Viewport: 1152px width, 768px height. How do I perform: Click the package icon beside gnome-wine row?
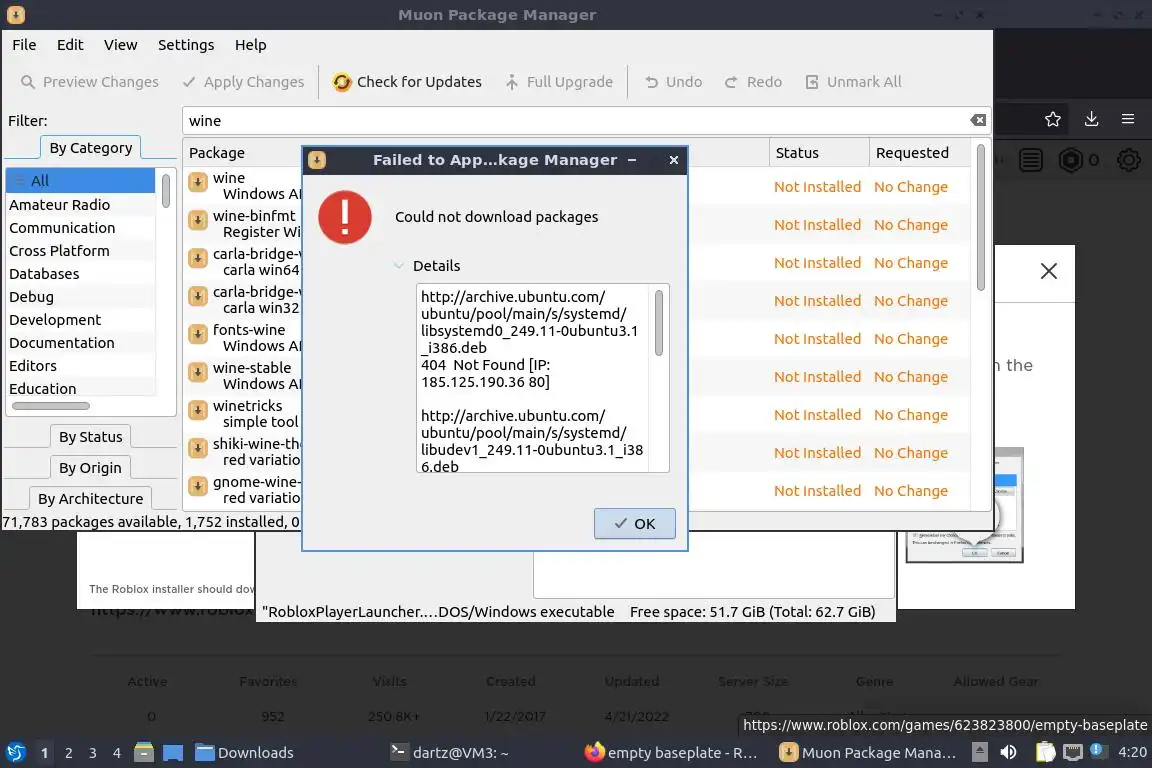tap(198, 486)
